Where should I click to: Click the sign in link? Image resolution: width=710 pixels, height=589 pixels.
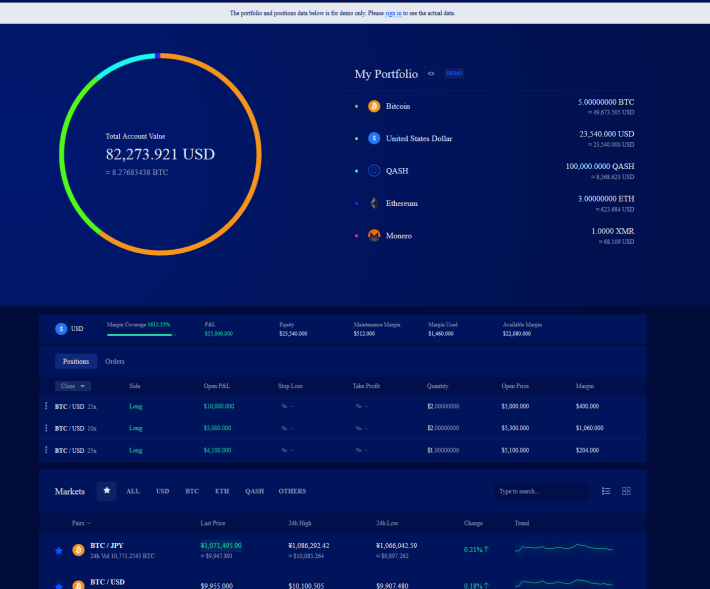[x=393, y=13]
